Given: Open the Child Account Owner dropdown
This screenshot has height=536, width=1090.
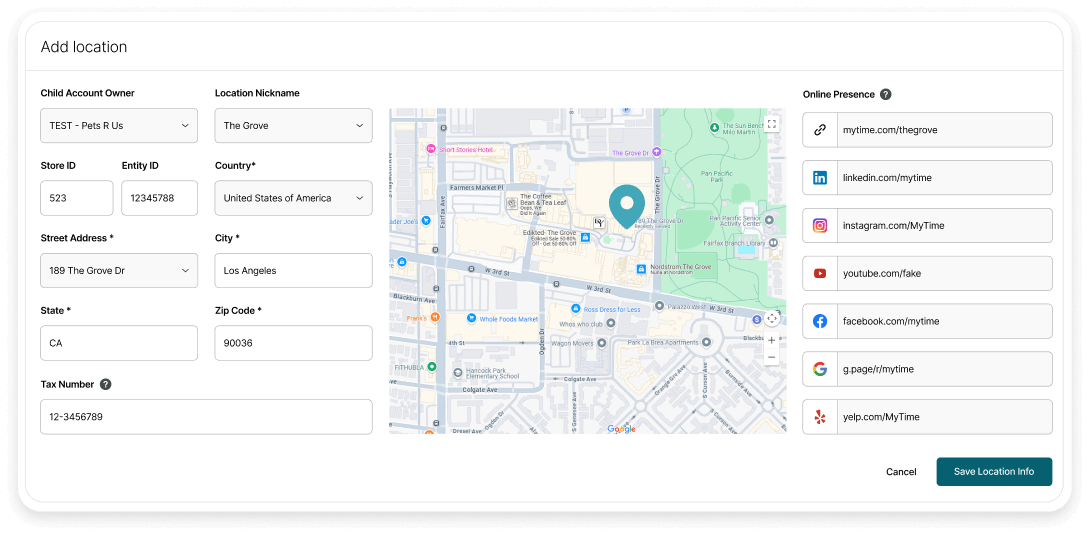Looking at the screenshot, I should coord(119,126).
